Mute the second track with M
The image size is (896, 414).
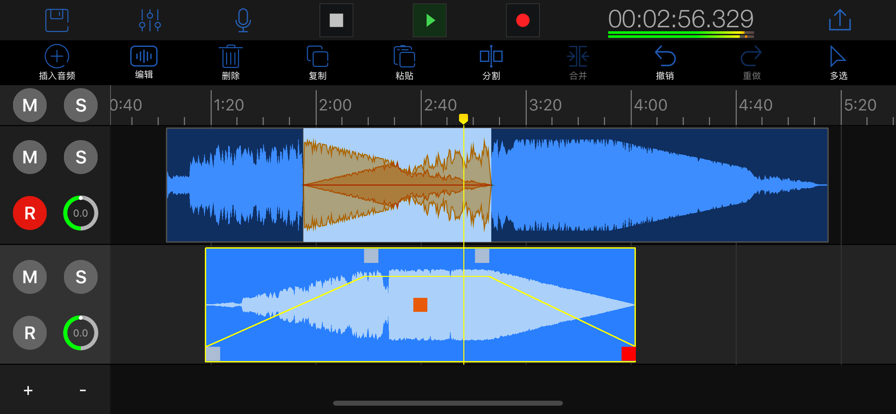[x=30, y=277]
